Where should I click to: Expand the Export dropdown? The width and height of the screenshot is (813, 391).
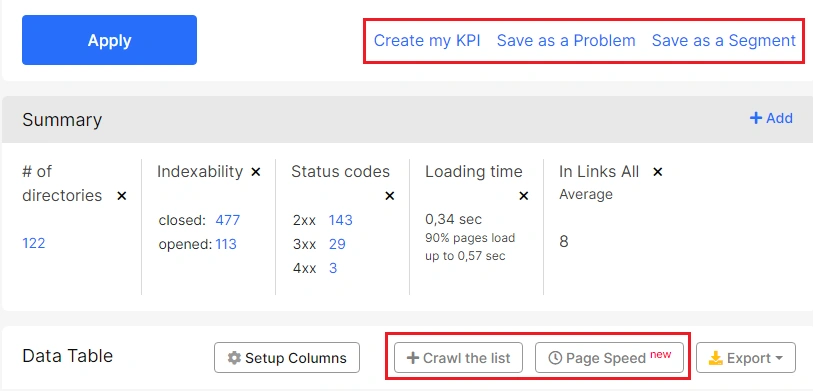(x=746, y=358)
